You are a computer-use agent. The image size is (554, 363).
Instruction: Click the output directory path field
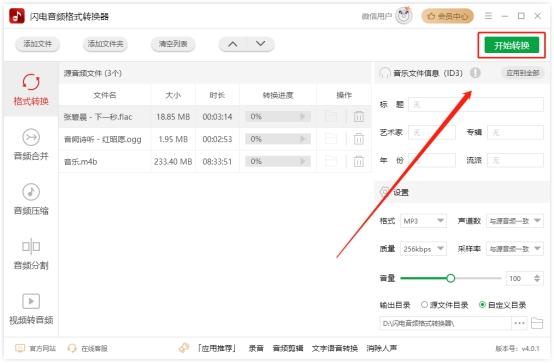pyautogui.click(x=445, y=323)
